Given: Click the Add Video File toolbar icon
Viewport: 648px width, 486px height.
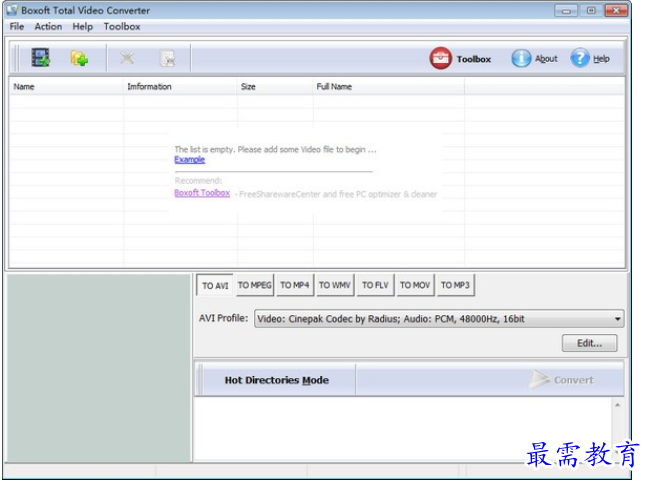Looking at the screenshot, I should click(40, 58).
